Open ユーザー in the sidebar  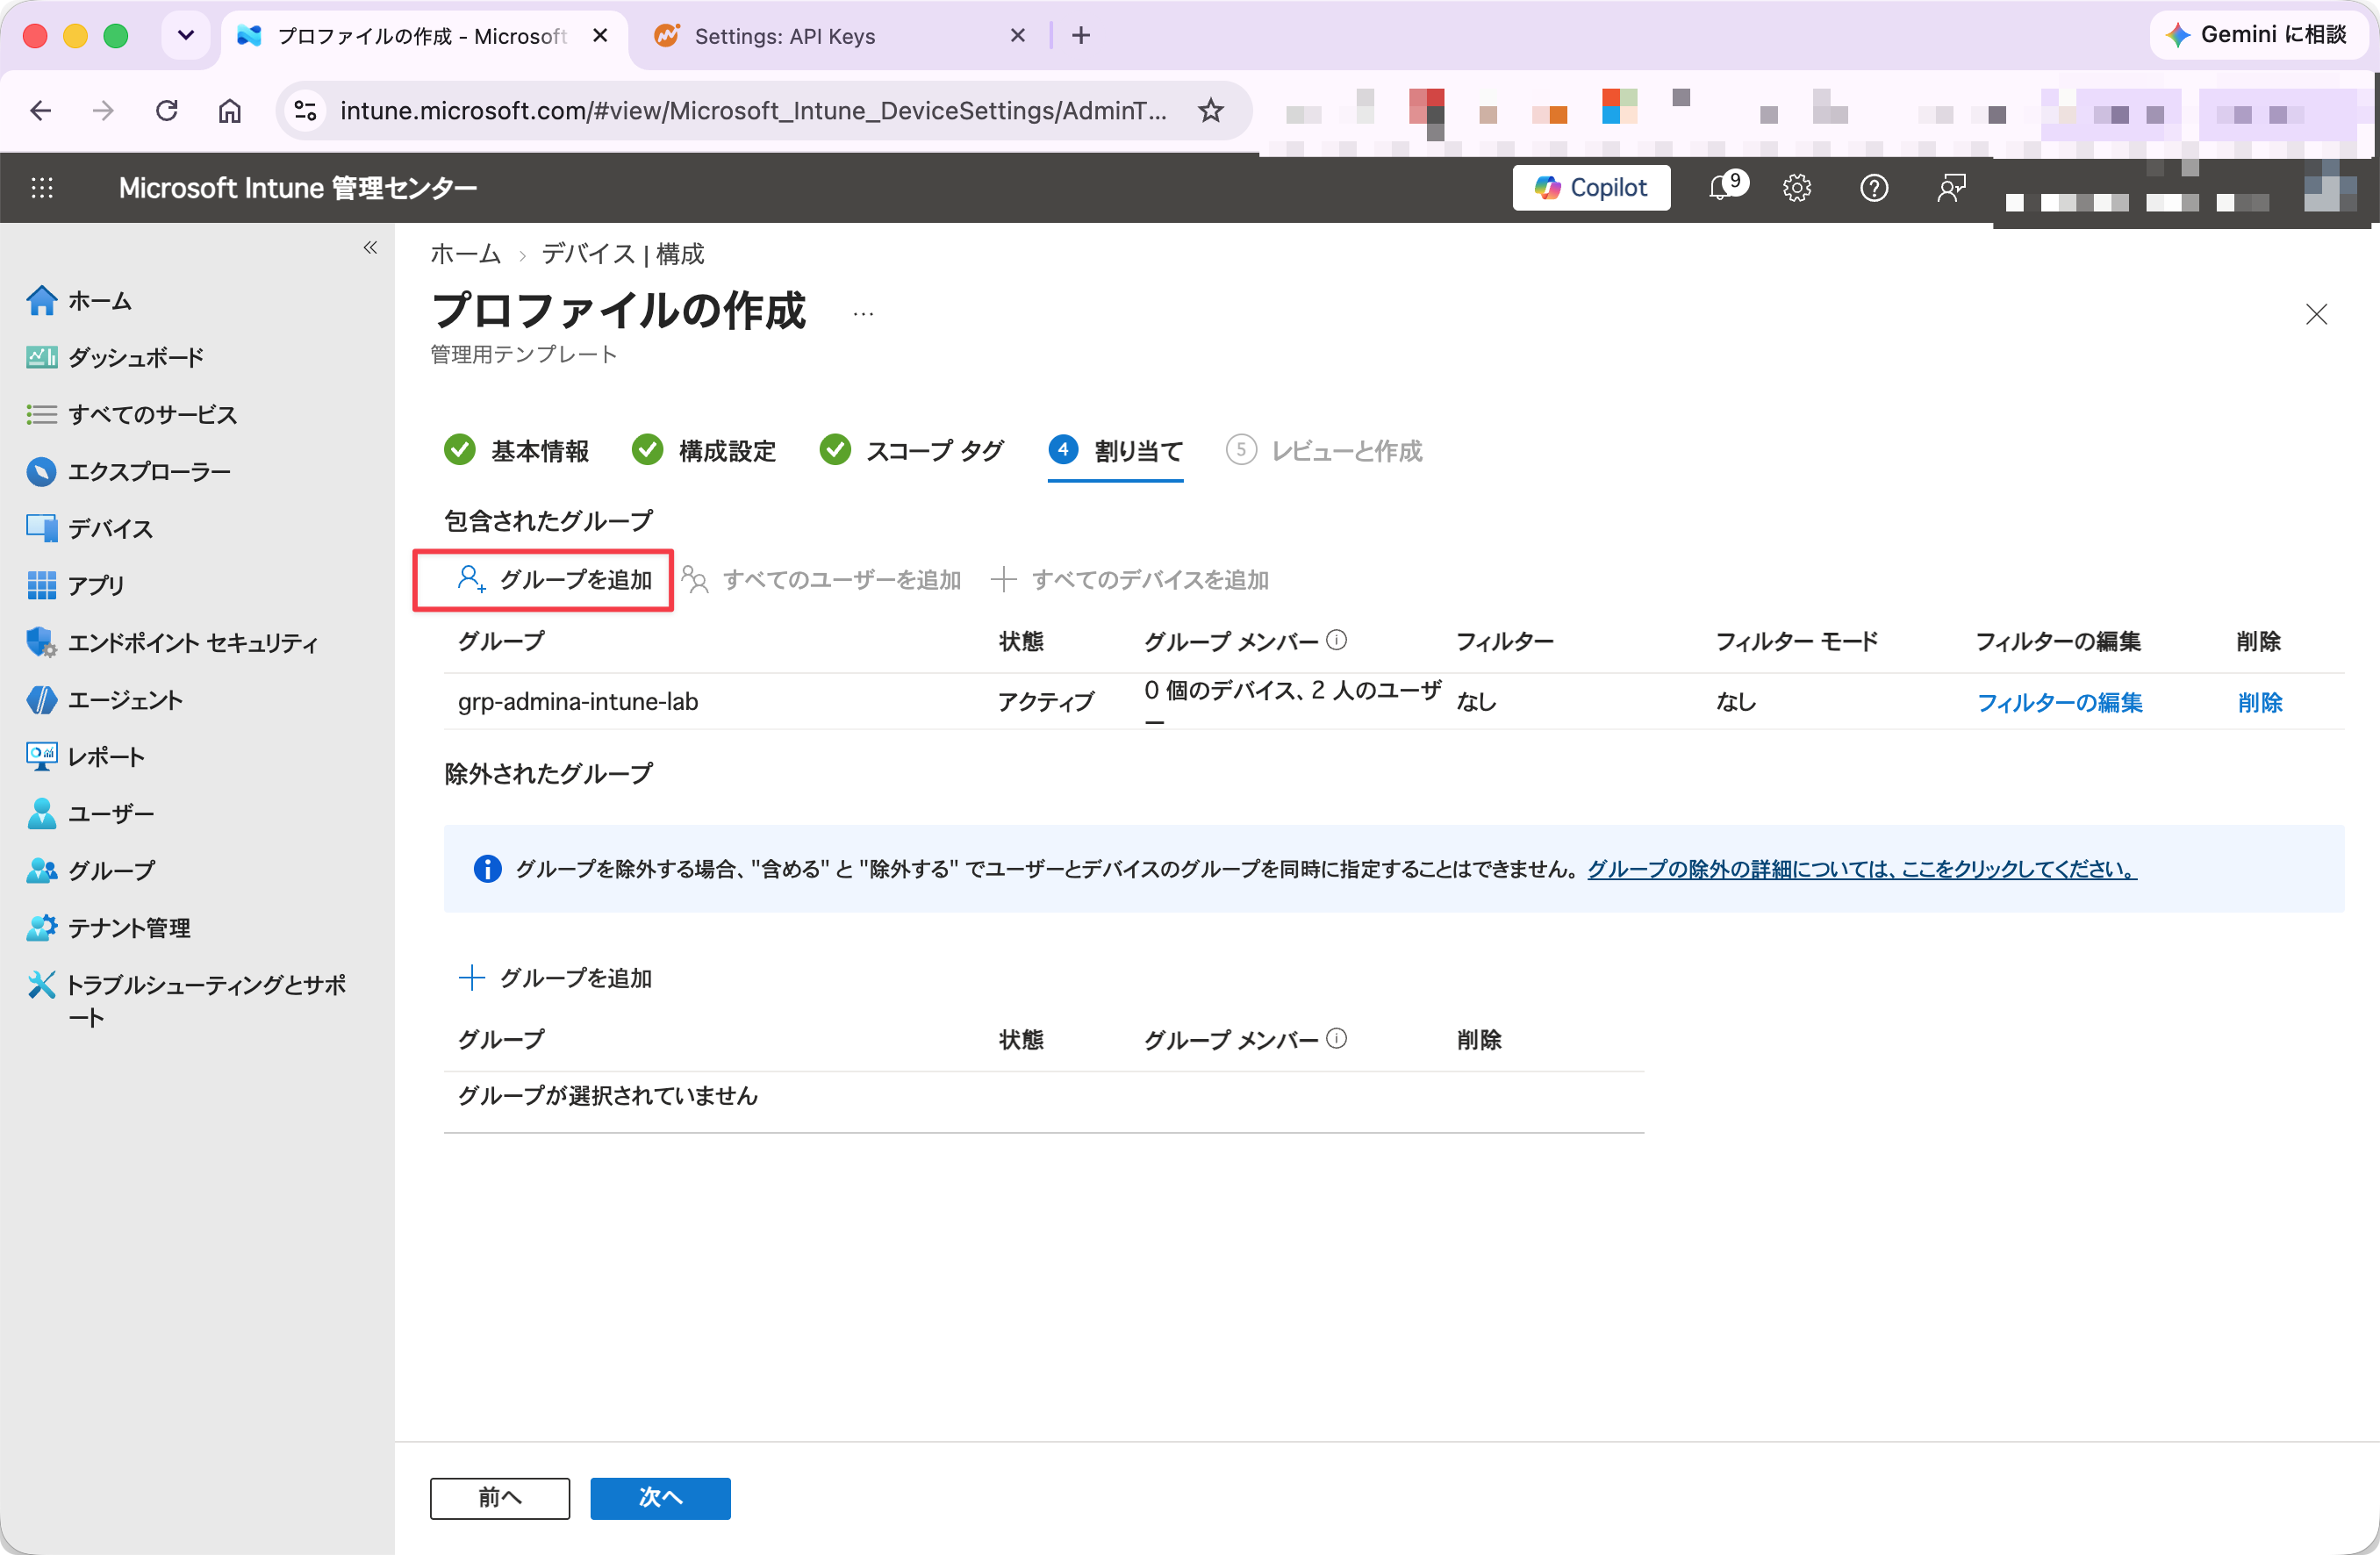pos(91,813)
